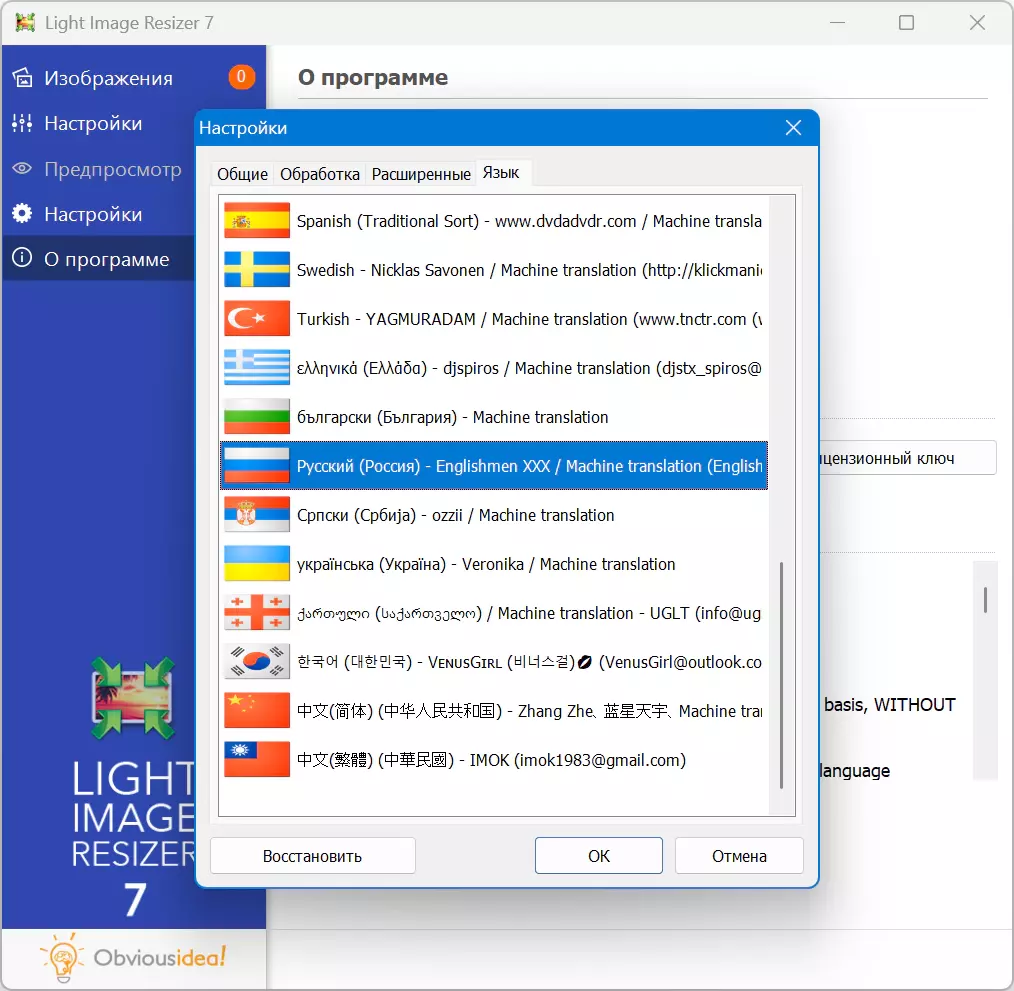Click the Russian flag icon

tap(257, 466)
